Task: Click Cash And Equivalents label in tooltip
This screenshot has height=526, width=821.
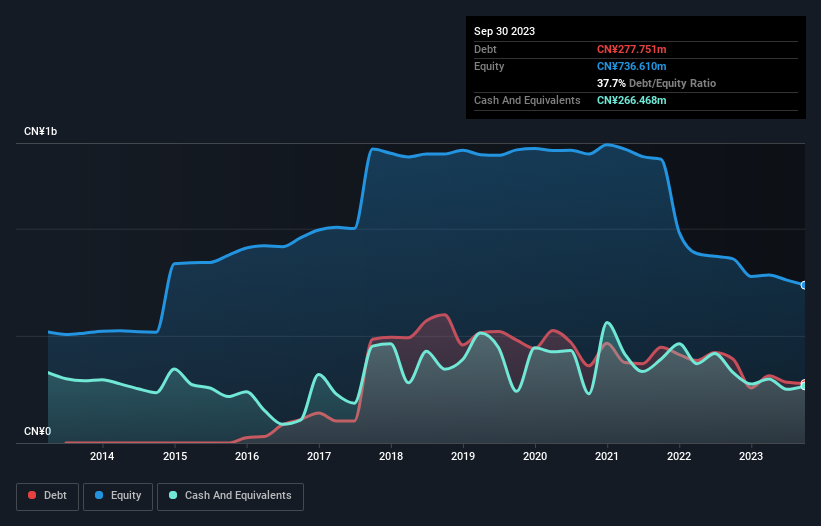Action: [527, 100]
